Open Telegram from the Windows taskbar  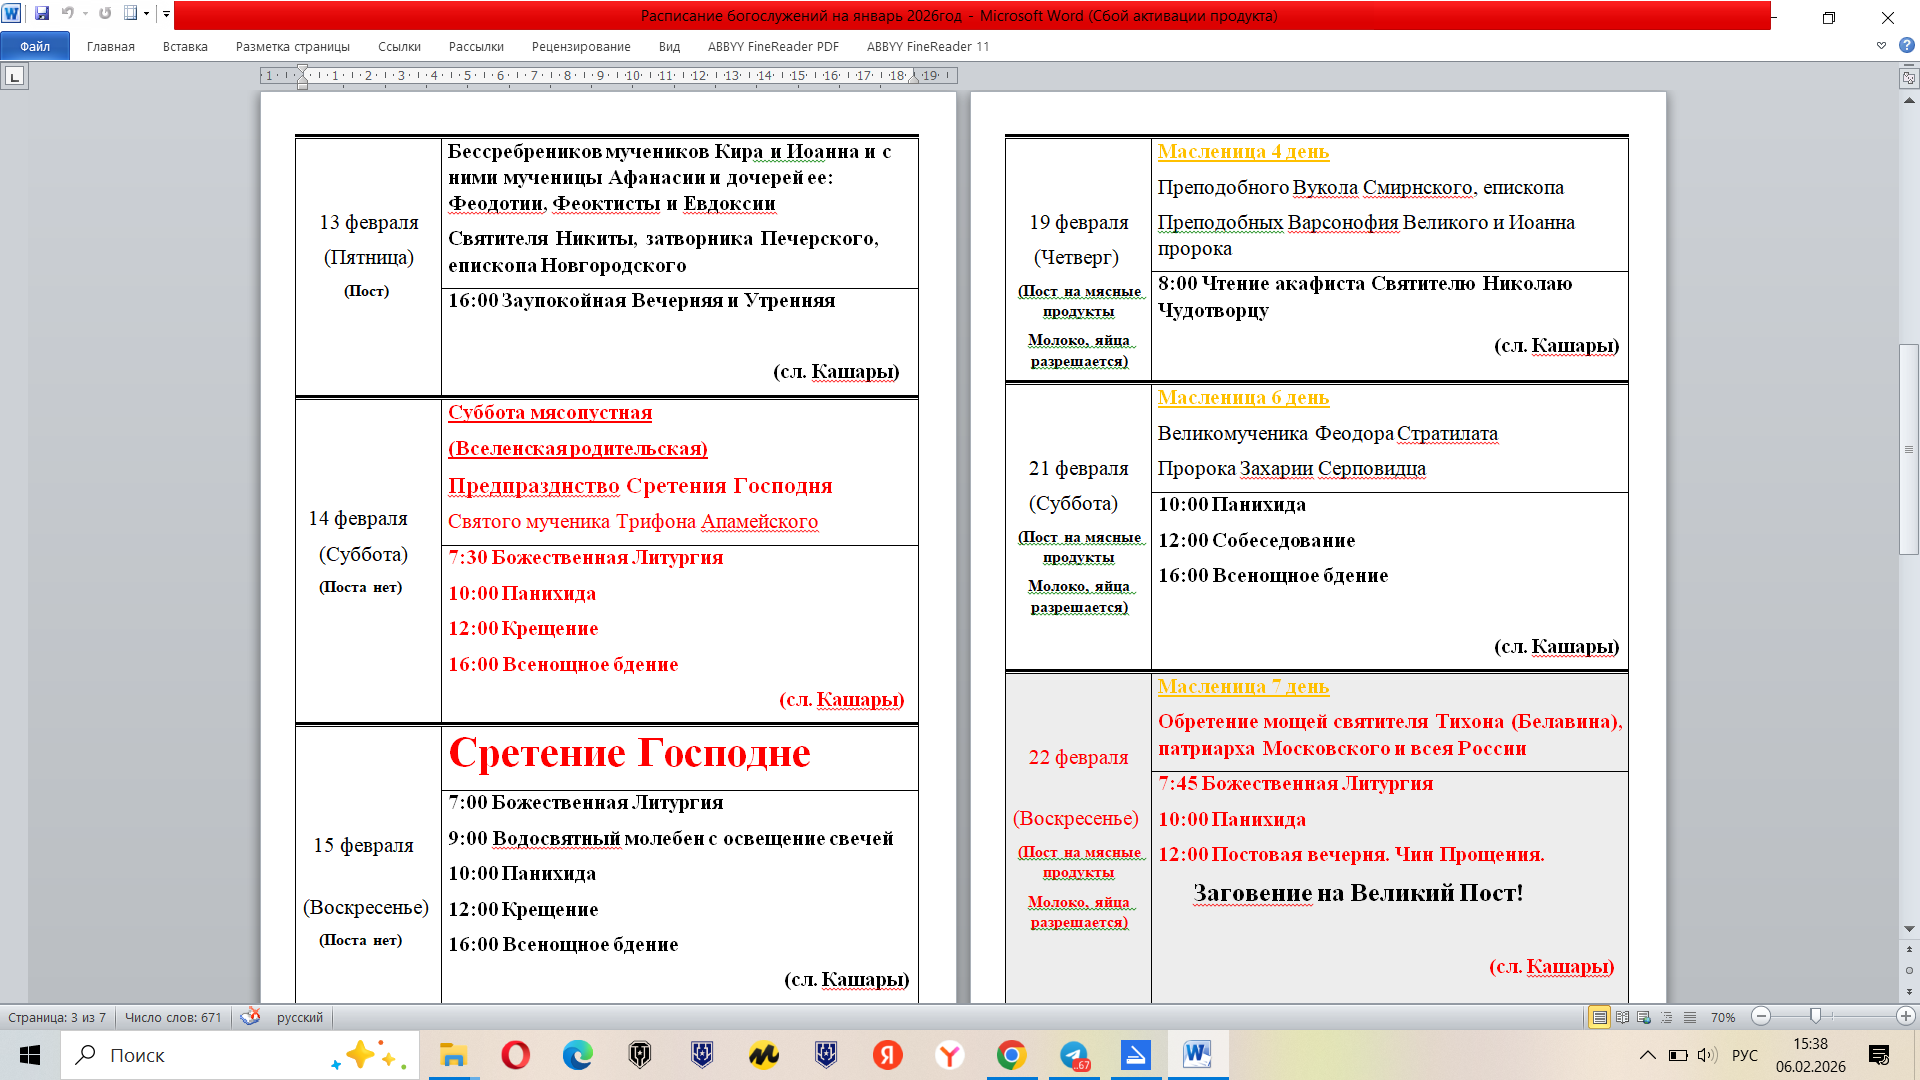pos(1074,1055)
